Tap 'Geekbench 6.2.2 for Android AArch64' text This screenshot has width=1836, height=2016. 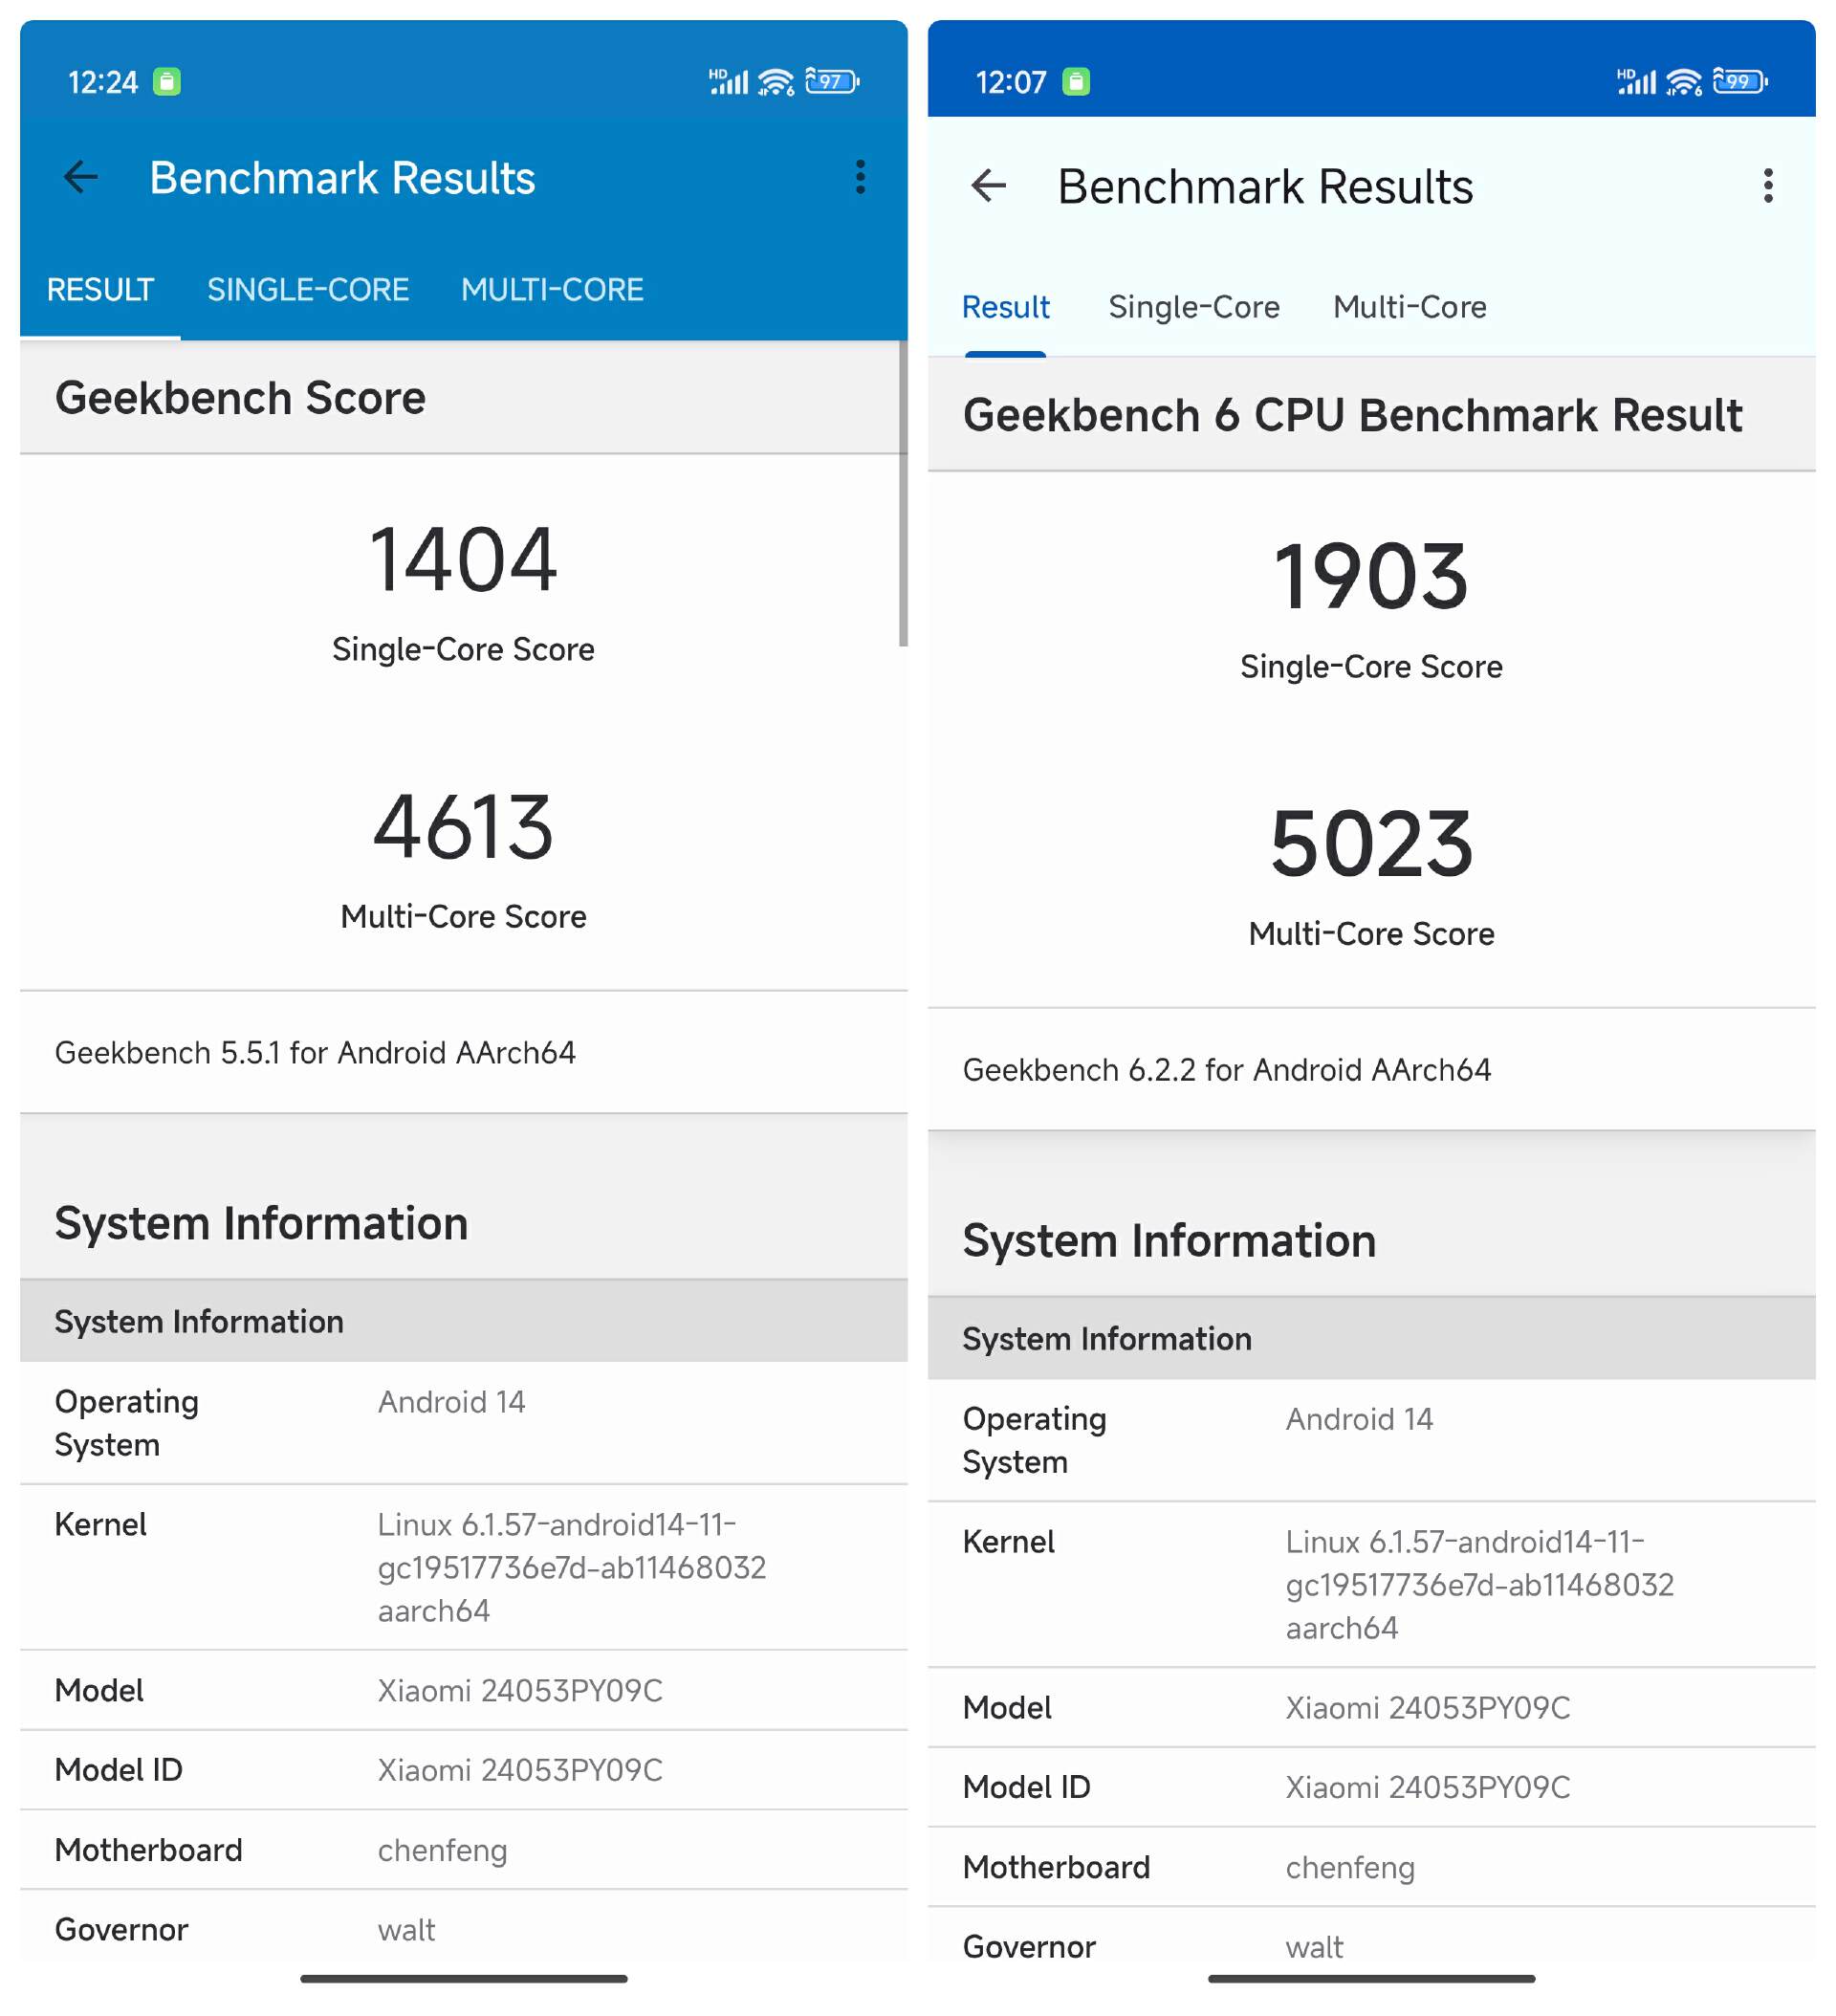pyautogui.click(x=1227, y=1070)
